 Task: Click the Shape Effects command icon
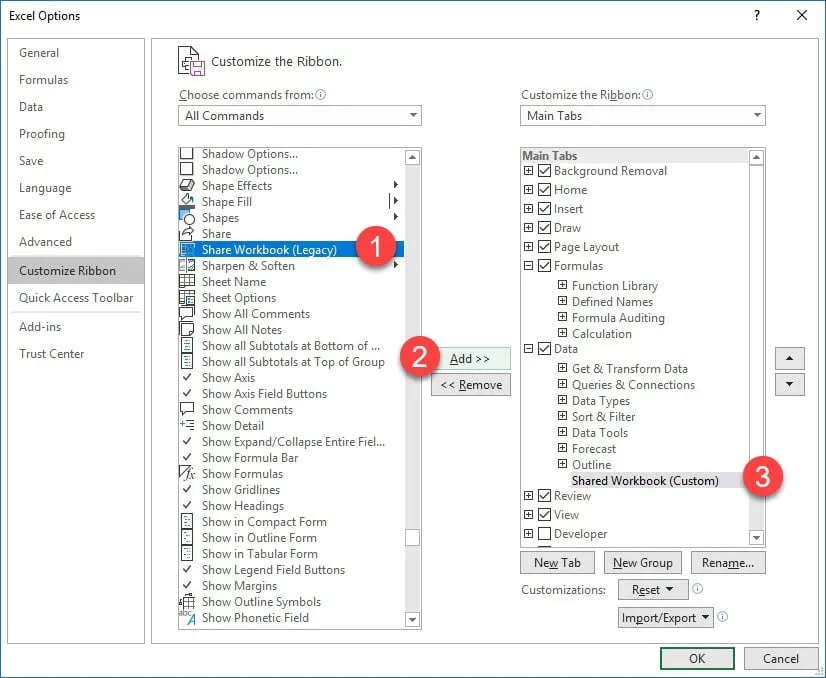[x=187, y=186]
